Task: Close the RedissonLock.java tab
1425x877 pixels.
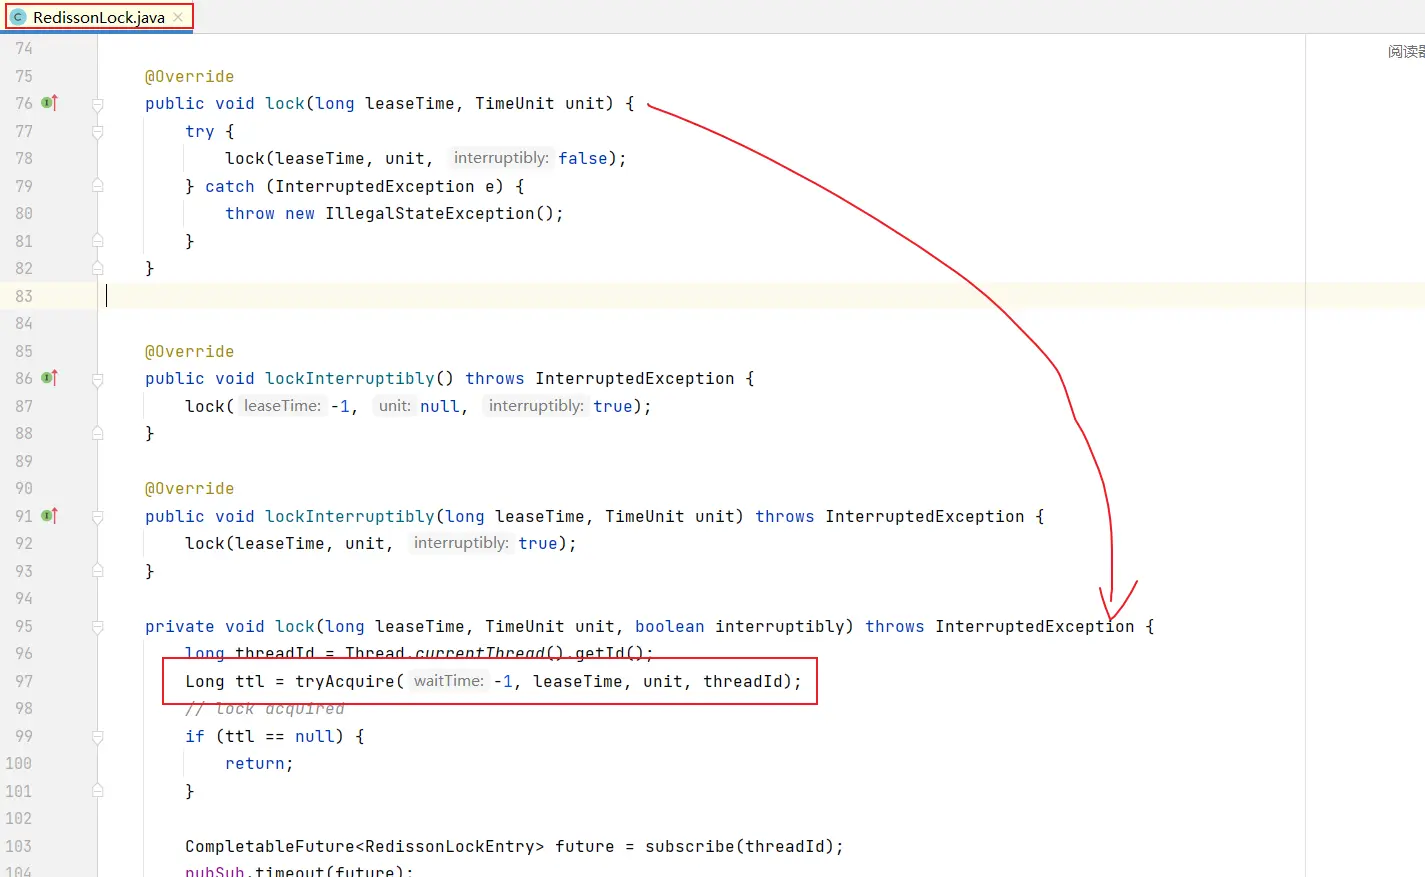Action: coord(178,17)
